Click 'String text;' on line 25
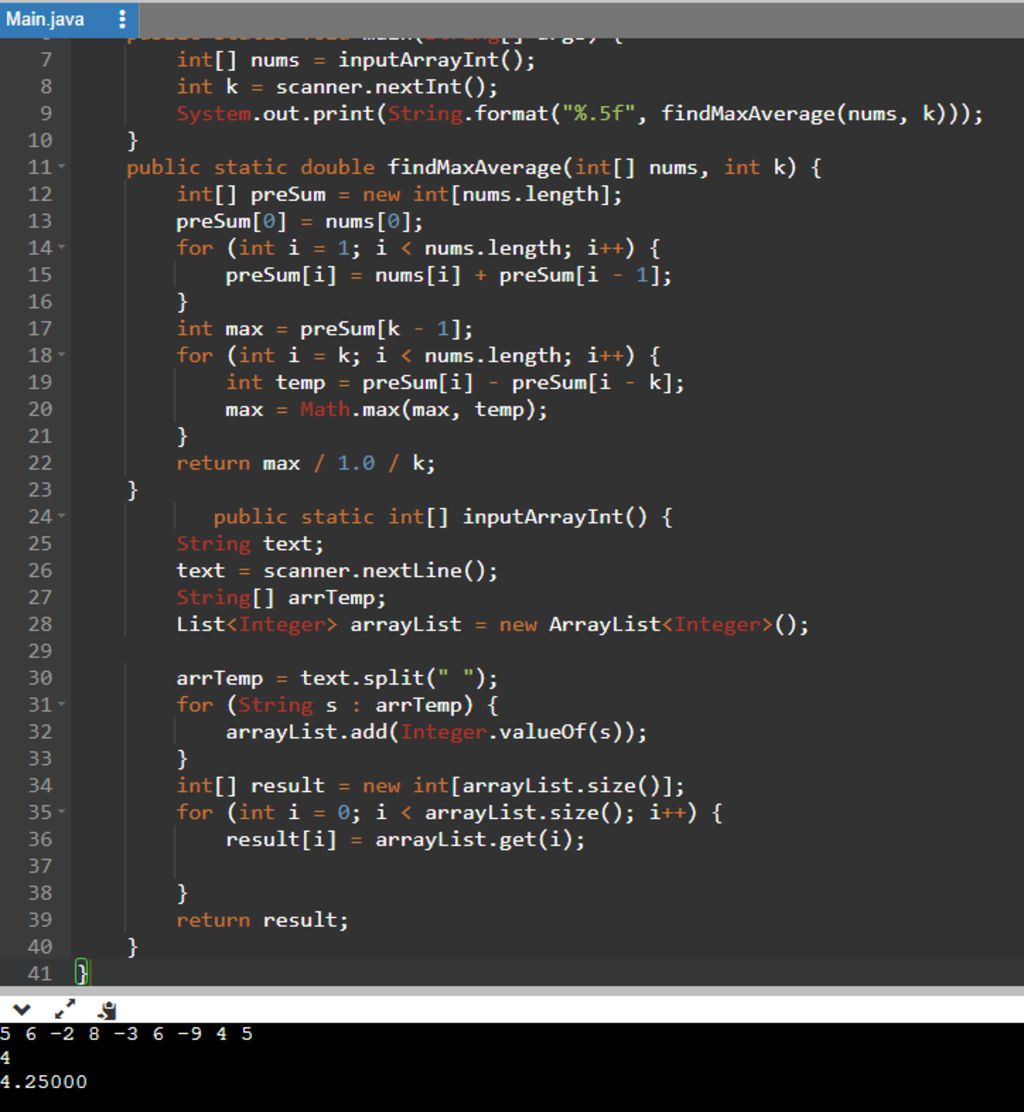This screenshot has height=1112, width=1024. tap(250, 544)
